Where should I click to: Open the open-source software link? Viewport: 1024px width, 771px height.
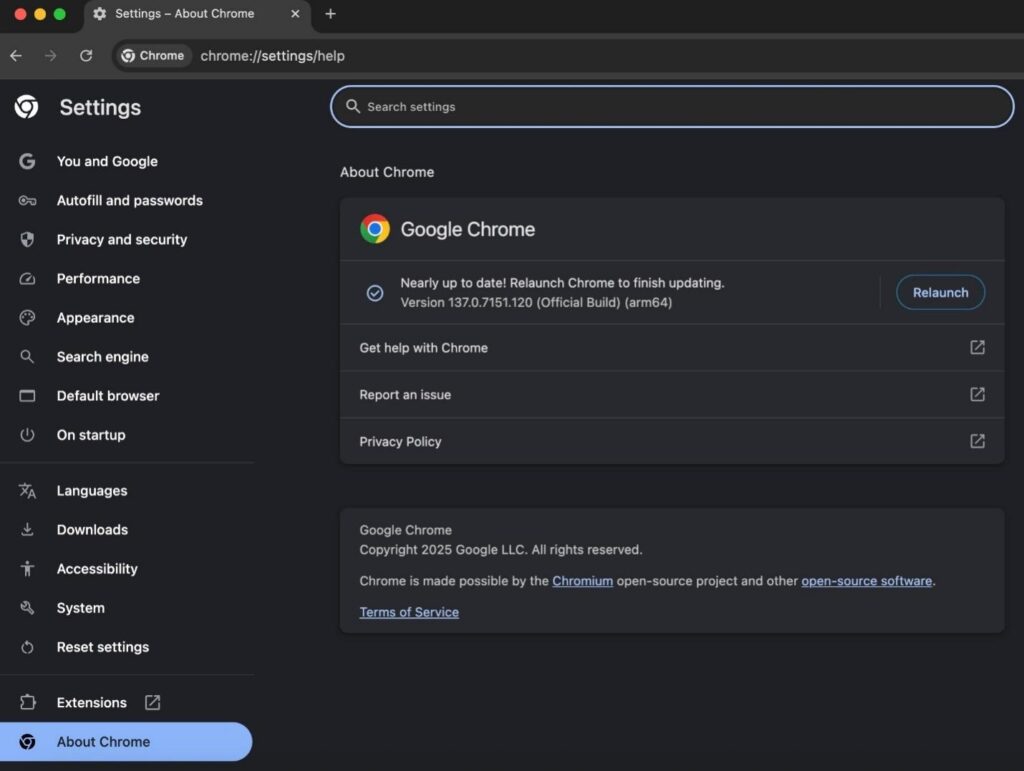(867, 581)
